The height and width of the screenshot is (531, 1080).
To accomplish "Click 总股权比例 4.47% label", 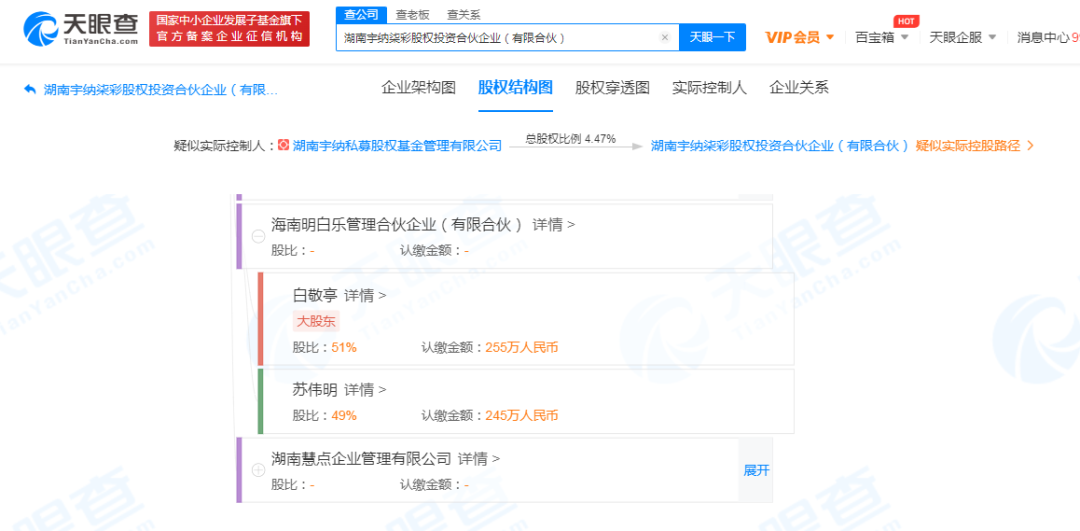I will point(570,138).
